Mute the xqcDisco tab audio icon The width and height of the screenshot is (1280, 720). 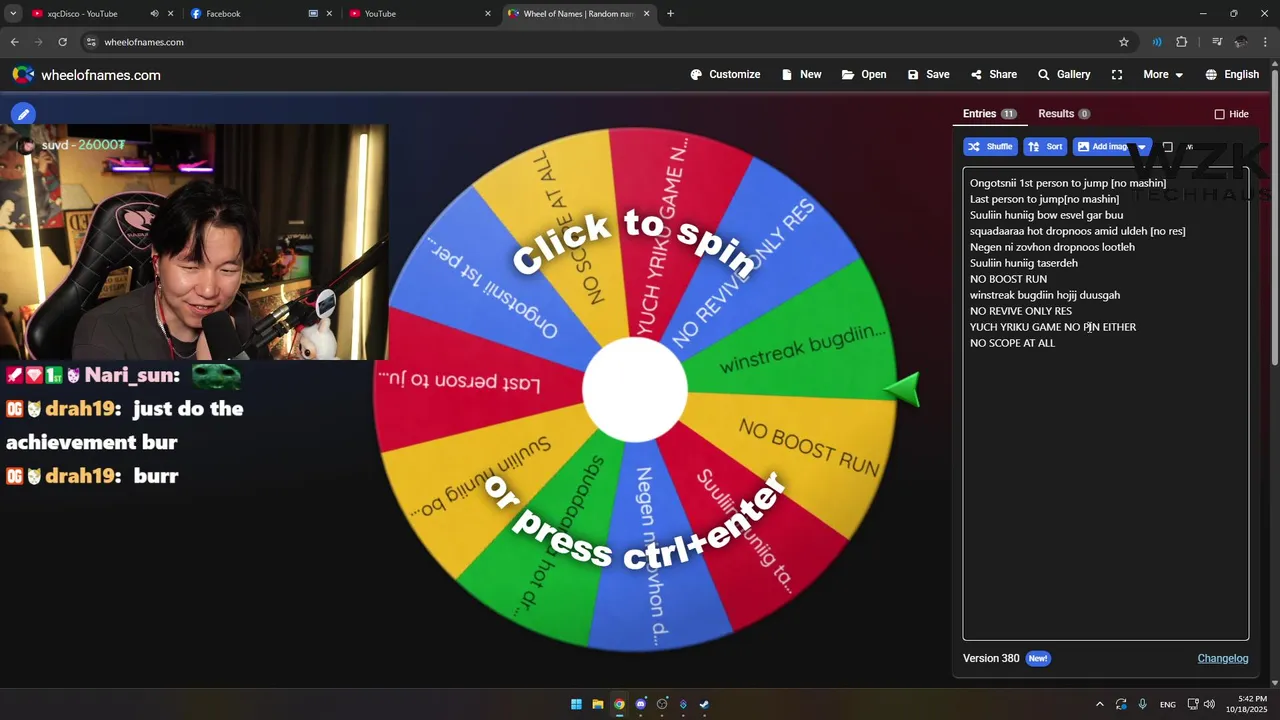[x=154, y=14]
